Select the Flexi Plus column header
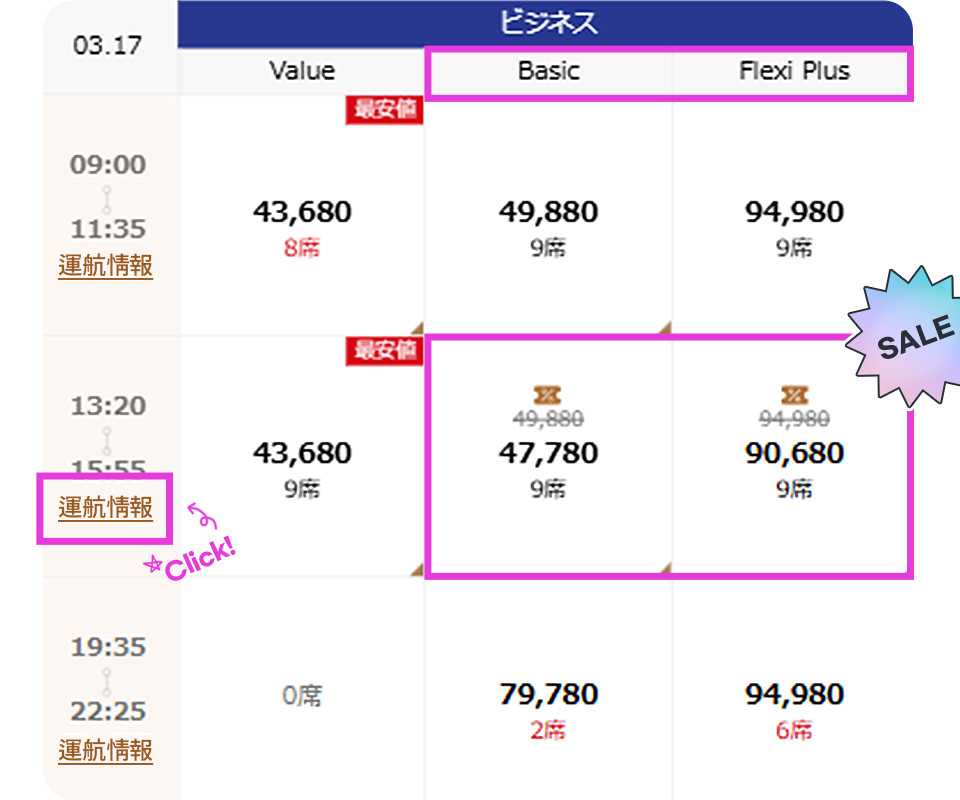The height and width of the screenshot is (800, 960). coord(794,71)
